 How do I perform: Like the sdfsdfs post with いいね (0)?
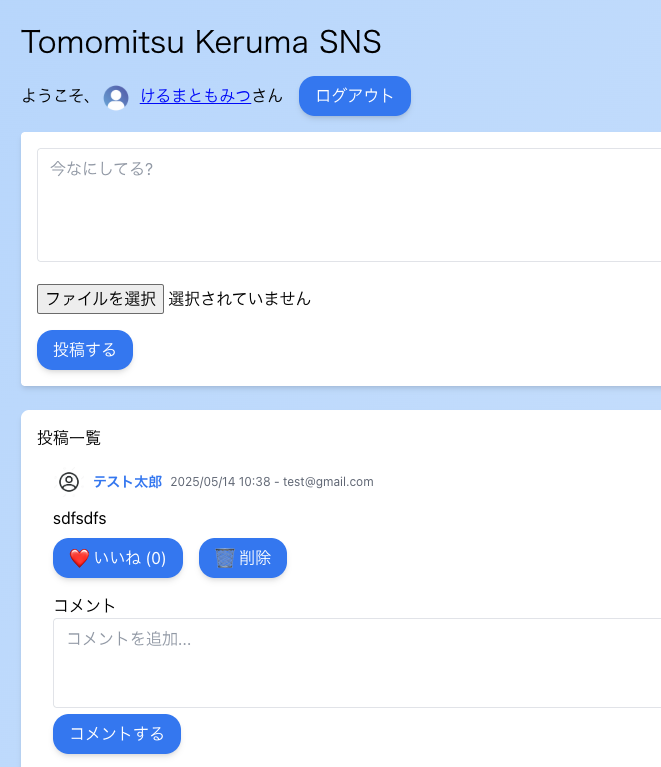point(118,558)
